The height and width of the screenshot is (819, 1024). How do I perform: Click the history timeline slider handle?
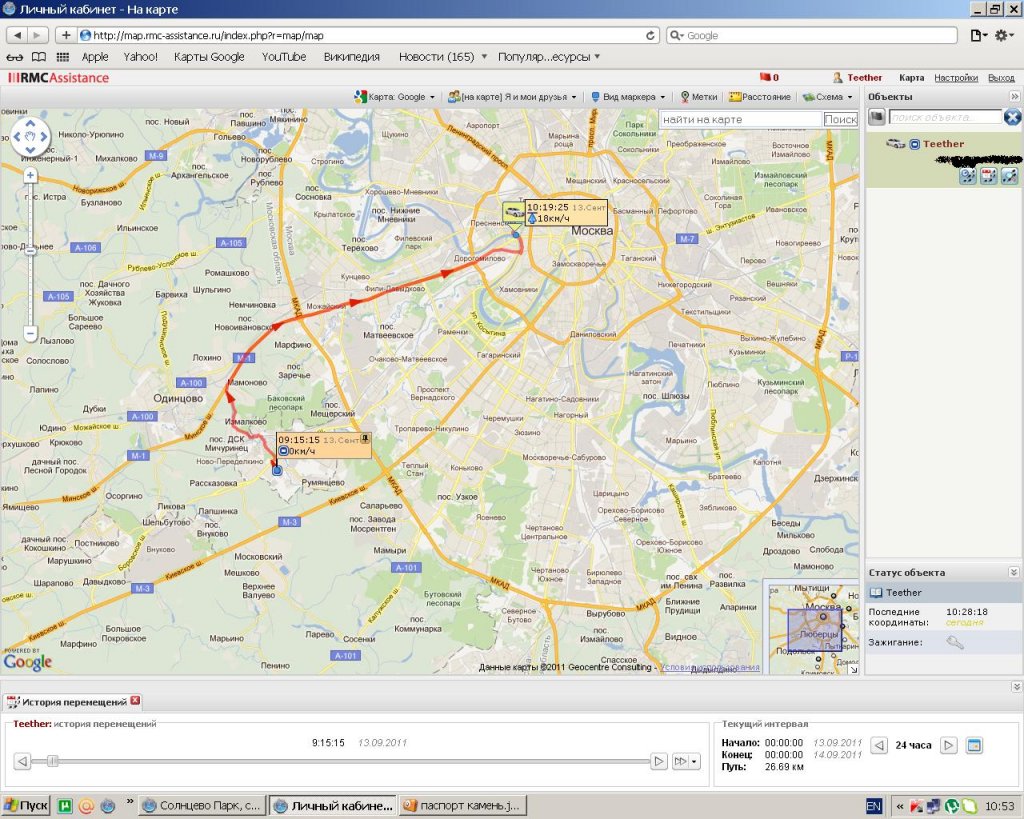(x=53, y=761)
